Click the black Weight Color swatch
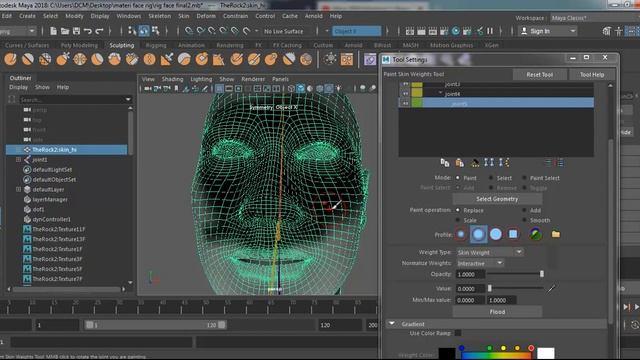This screenshot has width=640, height=360. (x=447, y=353)
